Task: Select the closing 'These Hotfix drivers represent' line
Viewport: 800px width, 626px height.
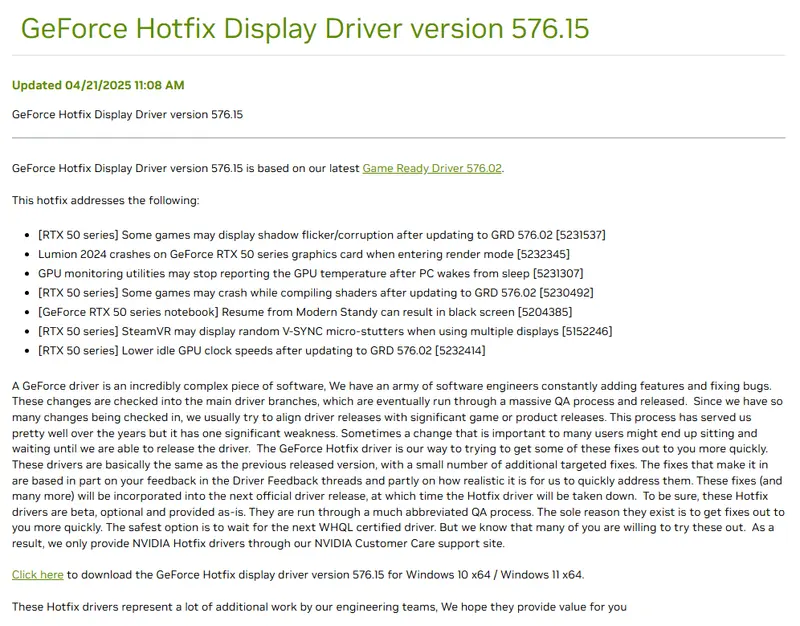Action: (x=319, y=607)
